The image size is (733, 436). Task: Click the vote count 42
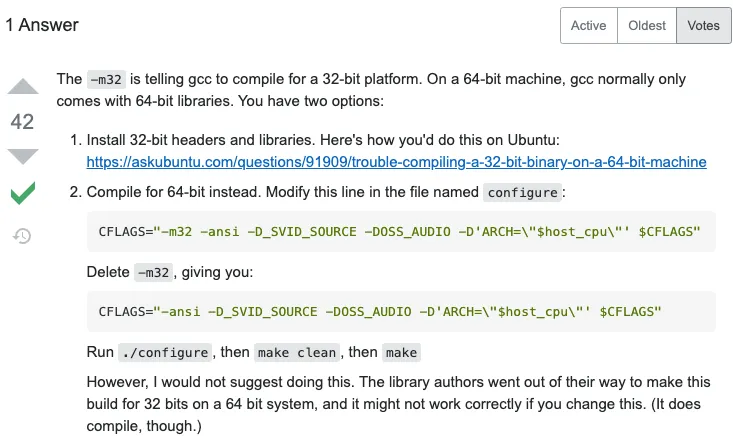[22, 122]
